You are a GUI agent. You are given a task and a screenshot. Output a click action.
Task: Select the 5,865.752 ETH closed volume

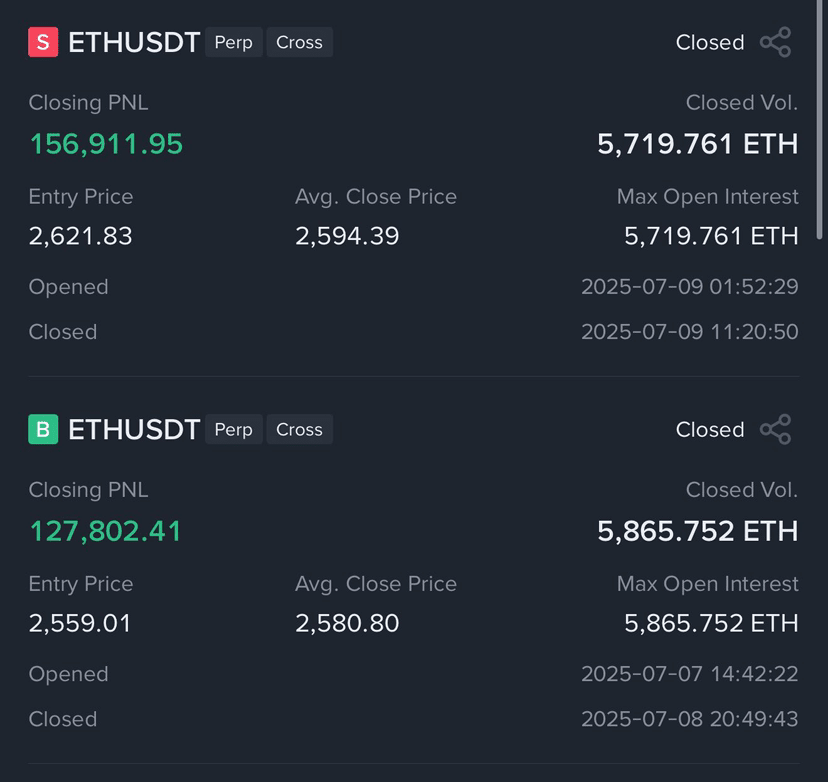(x=698, y=531)
